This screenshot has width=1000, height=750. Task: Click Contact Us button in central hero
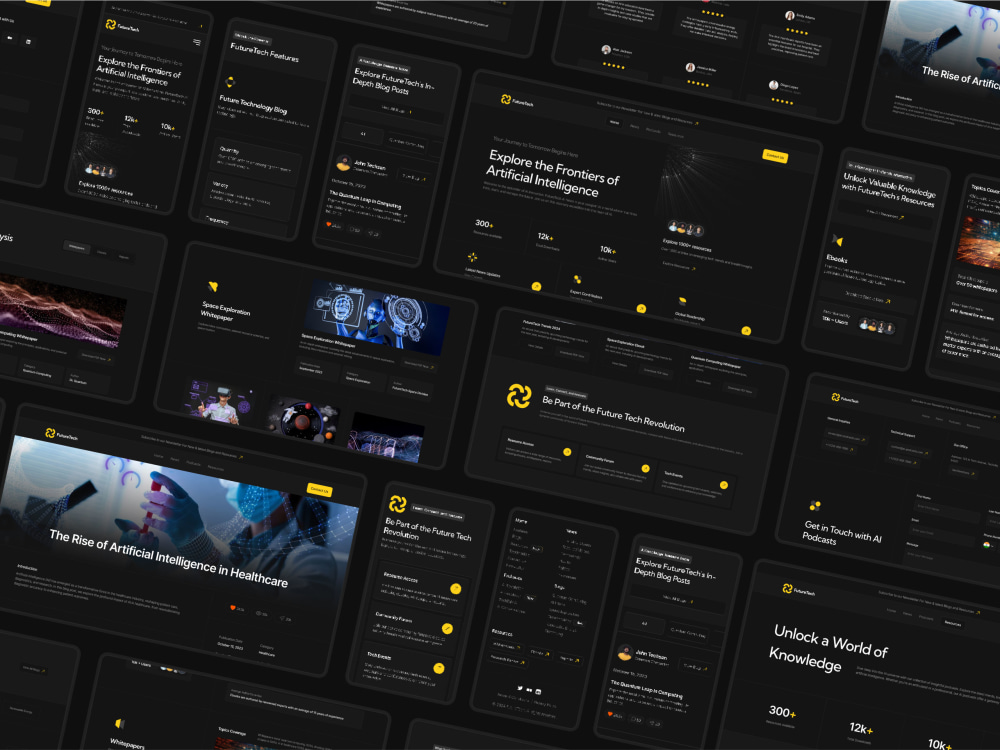tap(775, 156)
